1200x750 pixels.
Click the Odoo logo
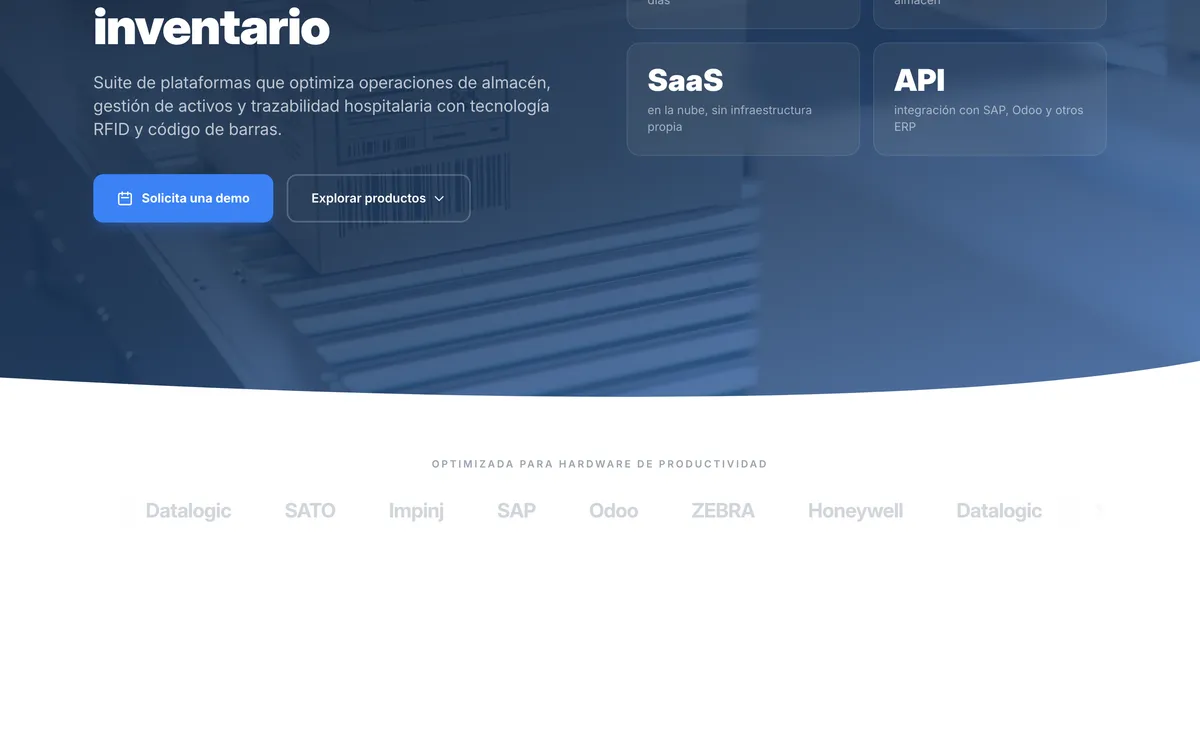click(x=613, y=510)
